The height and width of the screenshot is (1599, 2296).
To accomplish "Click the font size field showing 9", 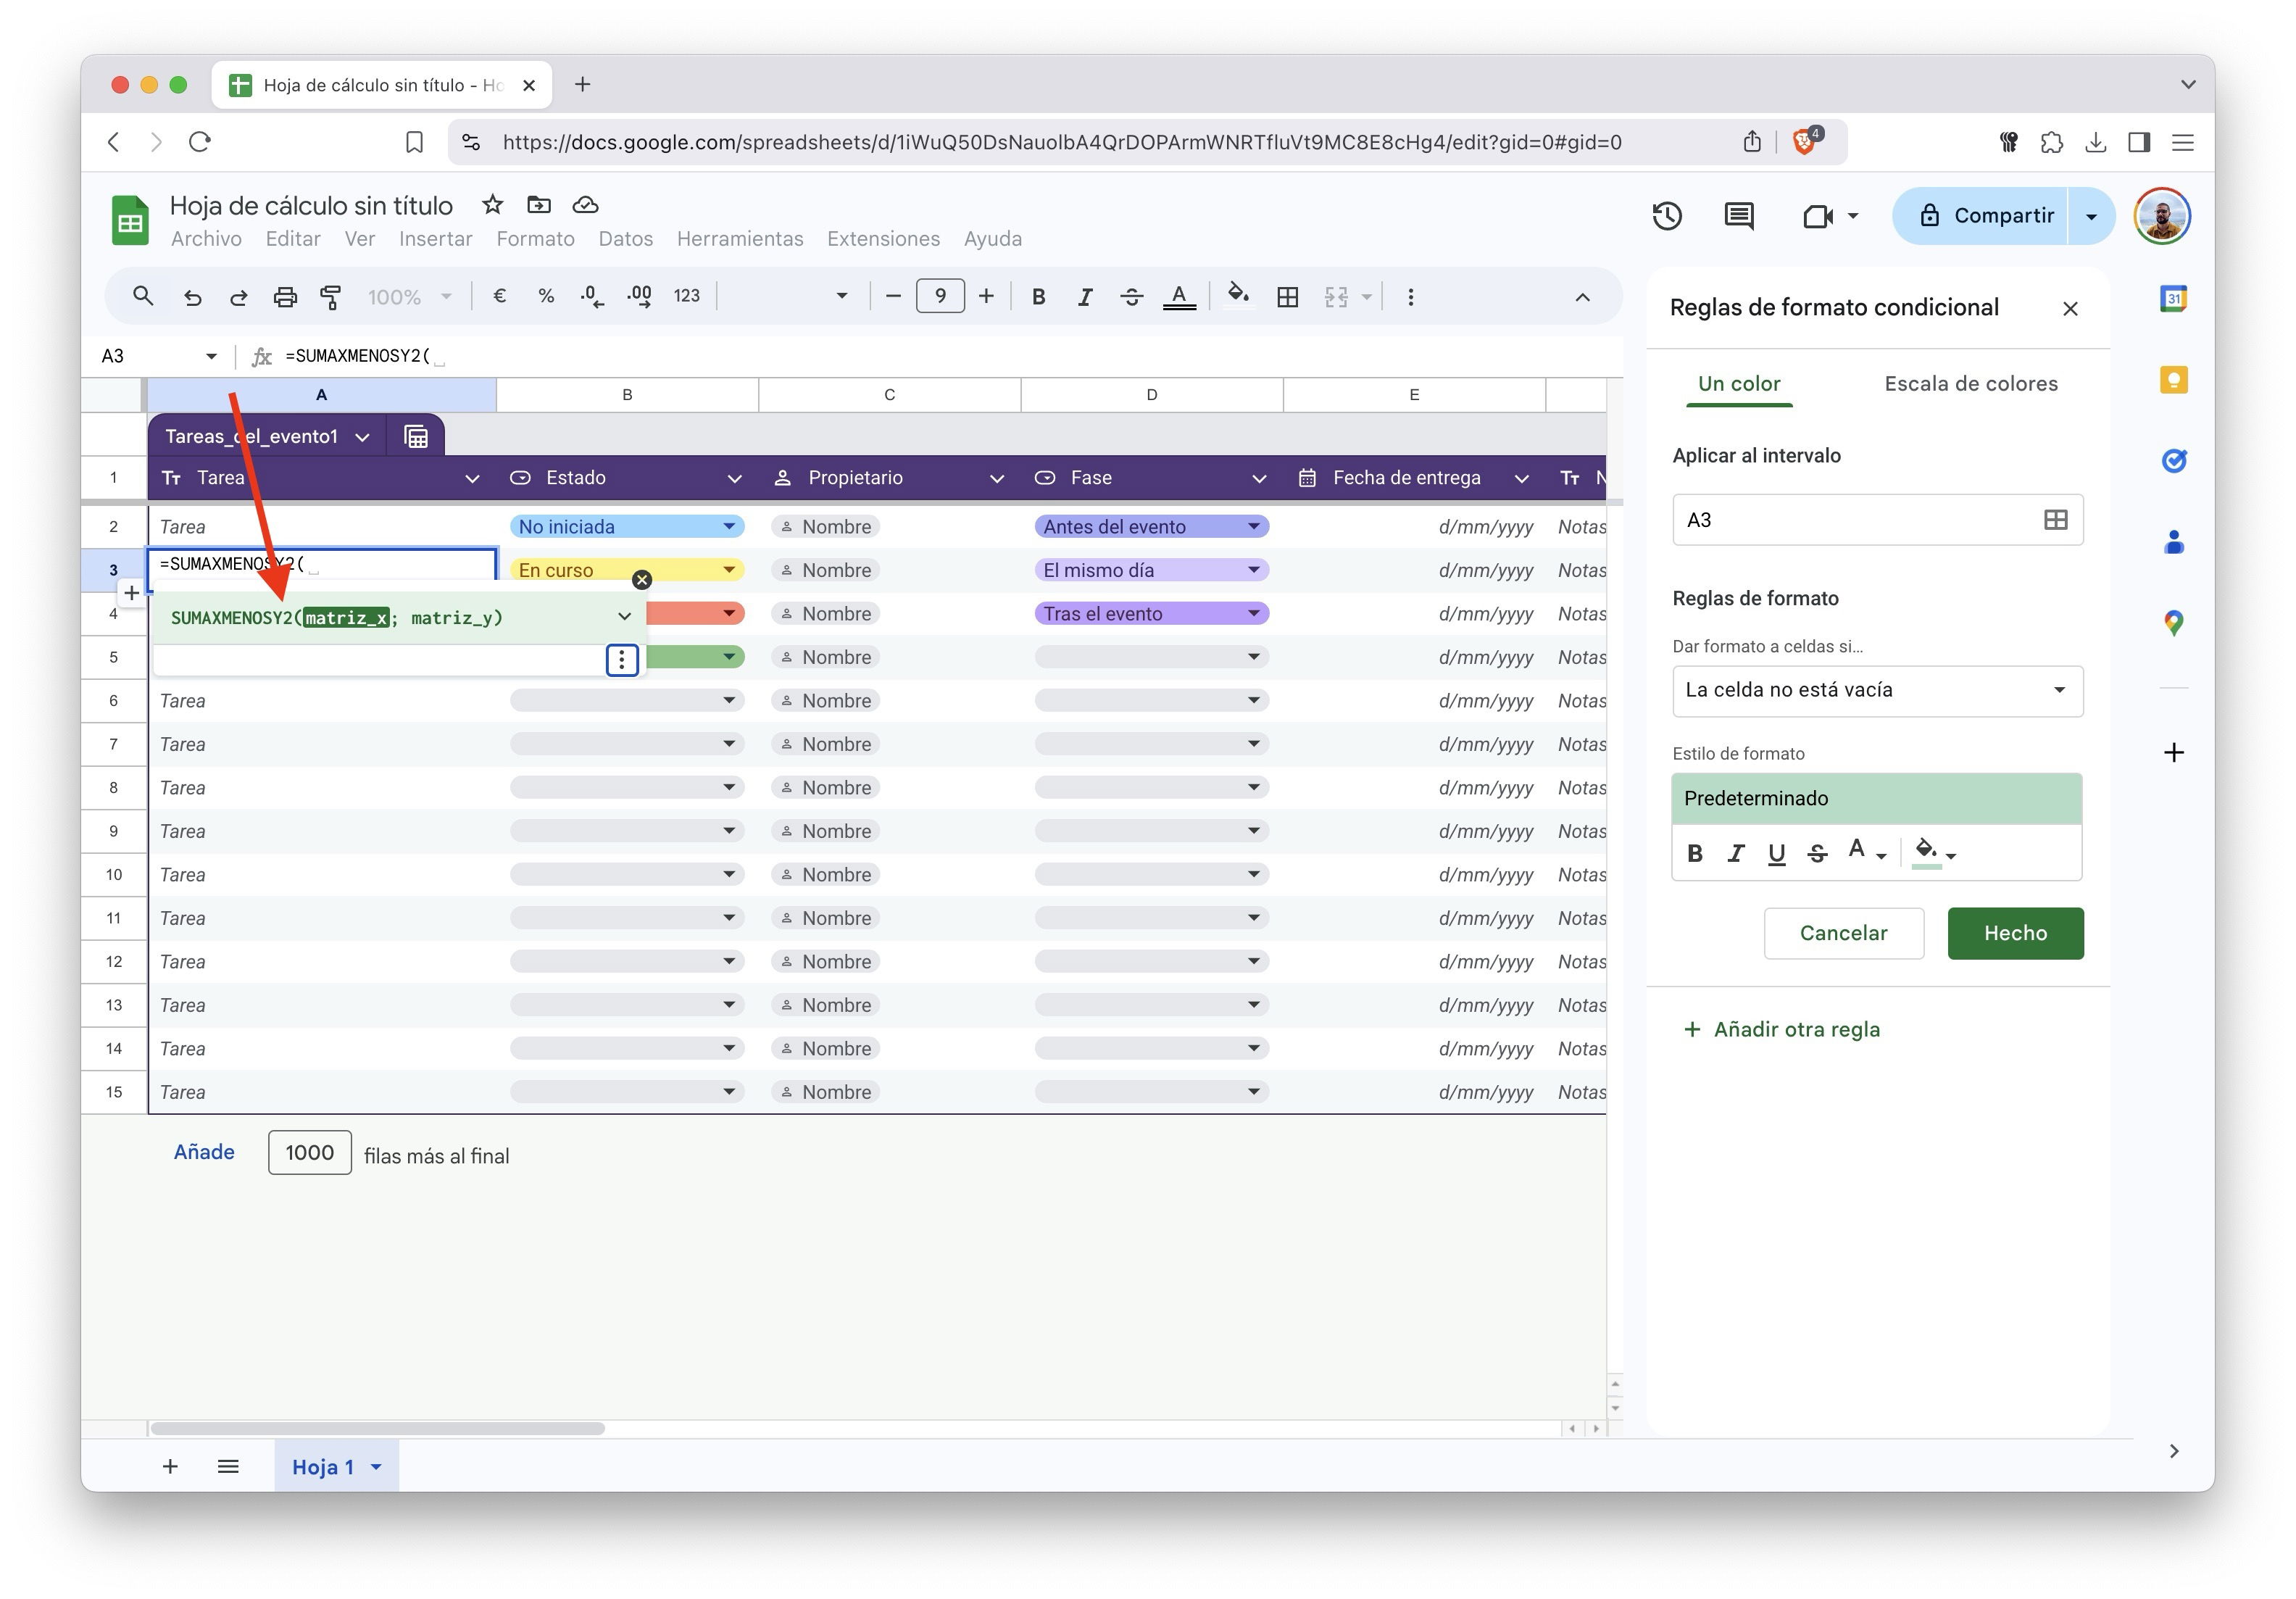I will 940,296.
